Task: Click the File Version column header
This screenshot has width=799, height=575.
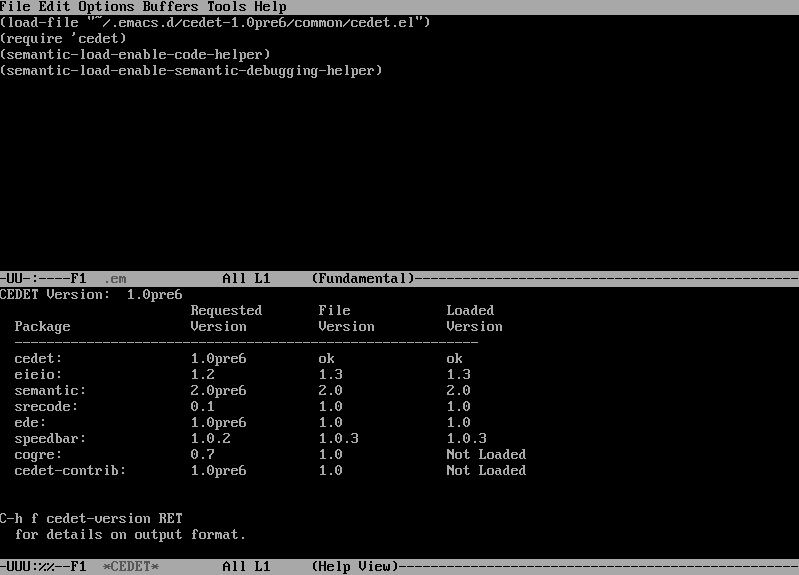Action: [x=347, y=319]
